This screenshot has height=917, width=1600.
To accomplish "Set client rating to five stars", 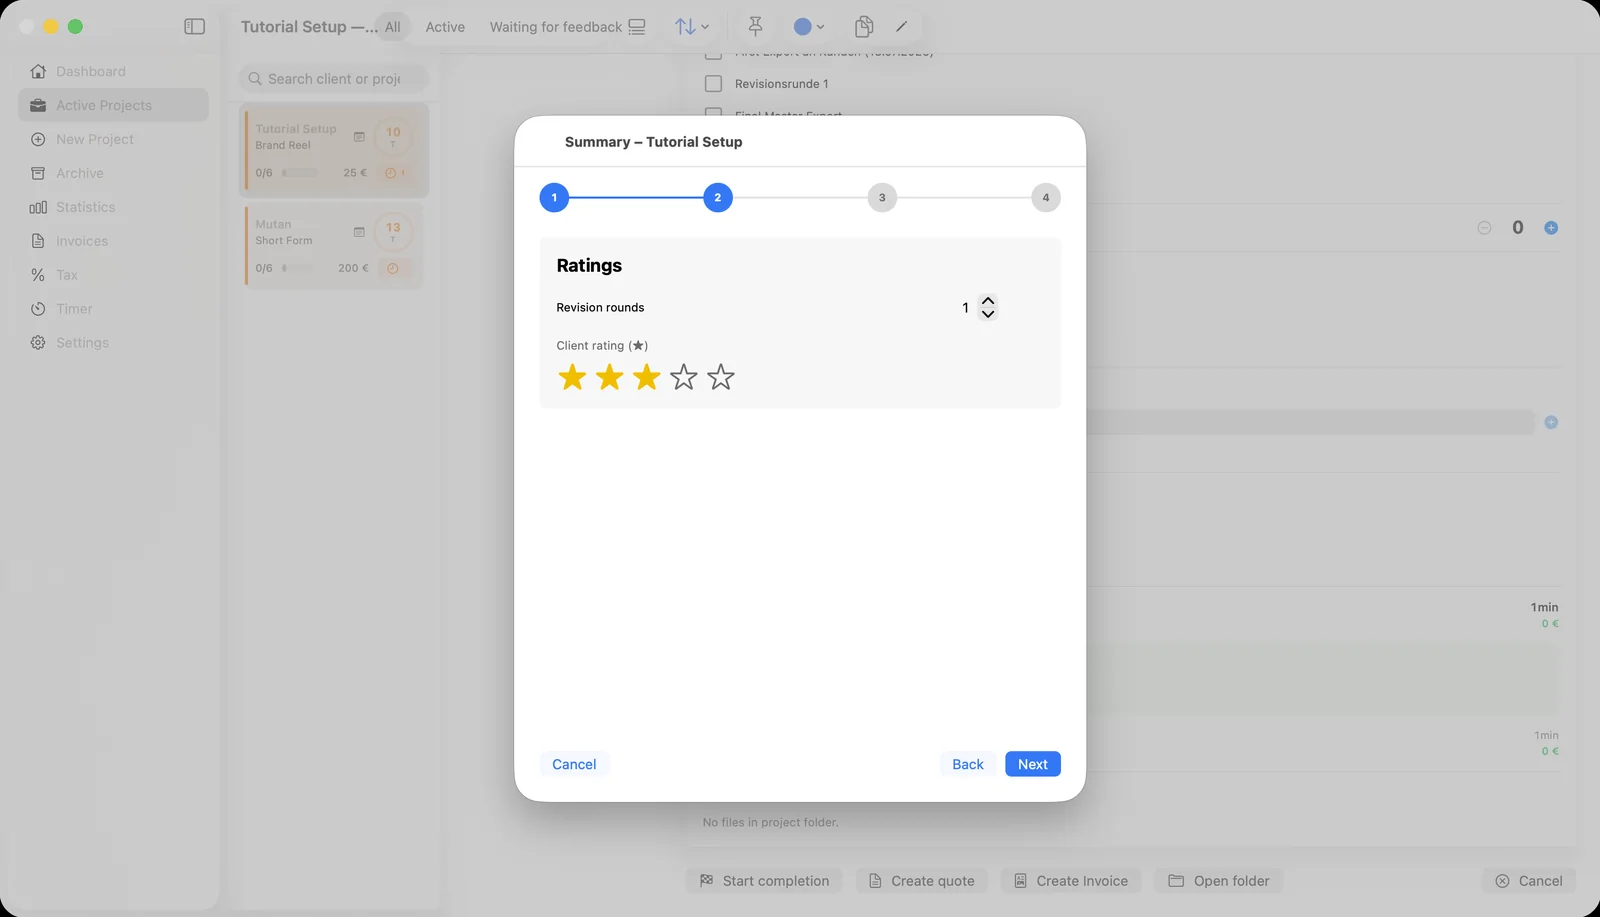I will [721, 377].
